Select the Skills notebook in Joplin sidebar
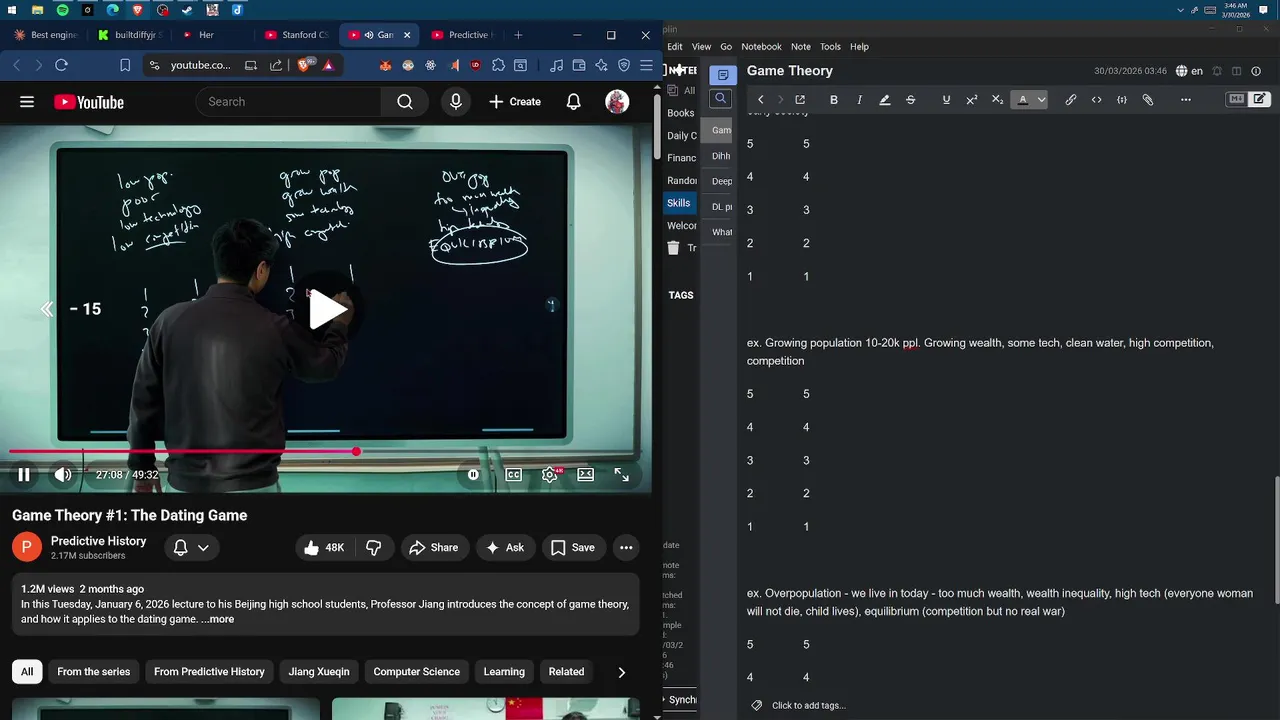Image resolution: width=1280 pixels, height=720 pixels. pyautogui.click(x=680, y=203)
